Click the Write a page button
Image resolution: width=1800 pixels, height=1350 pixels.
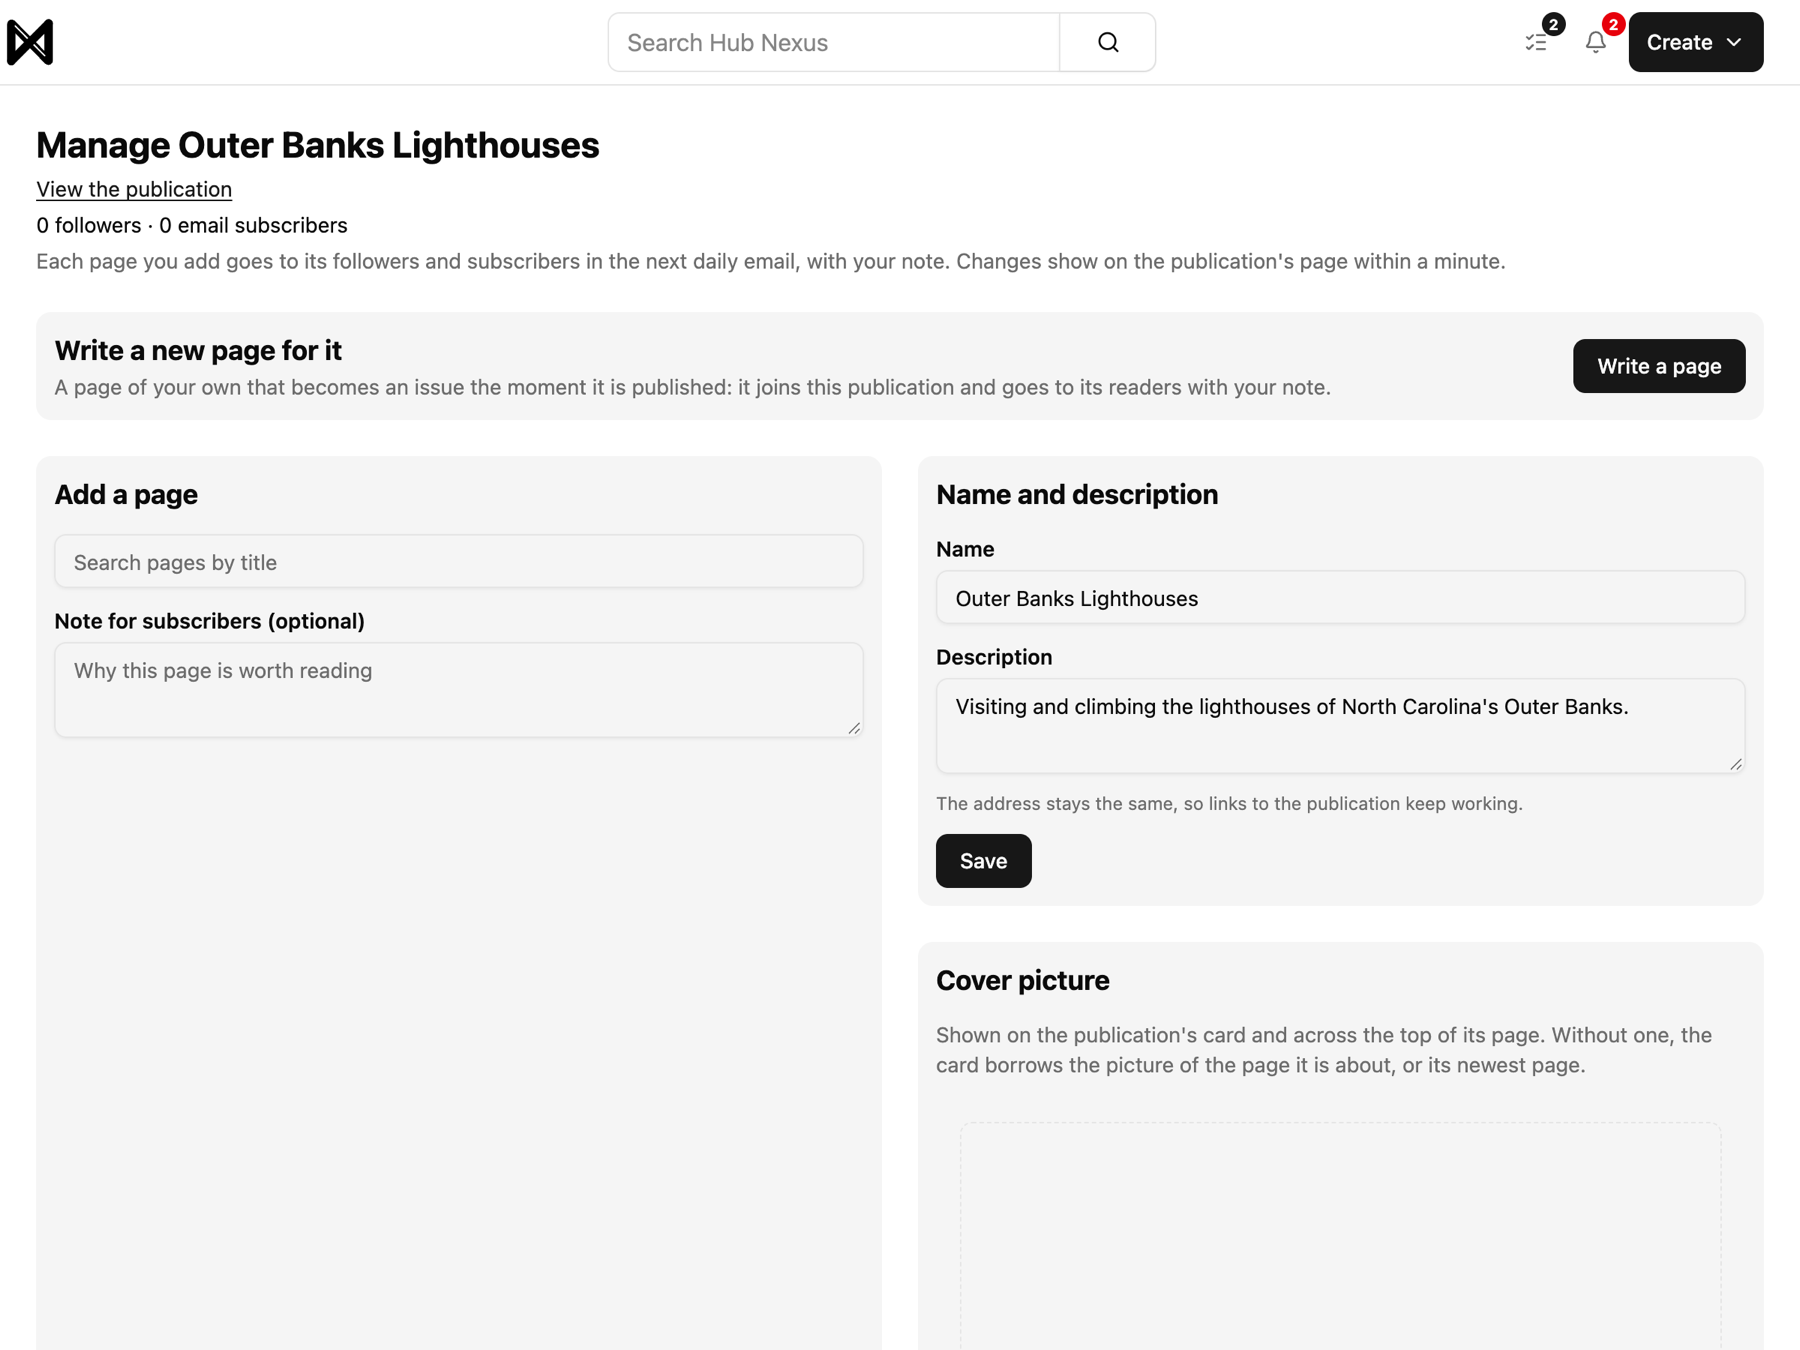(x=1658, y=366)
